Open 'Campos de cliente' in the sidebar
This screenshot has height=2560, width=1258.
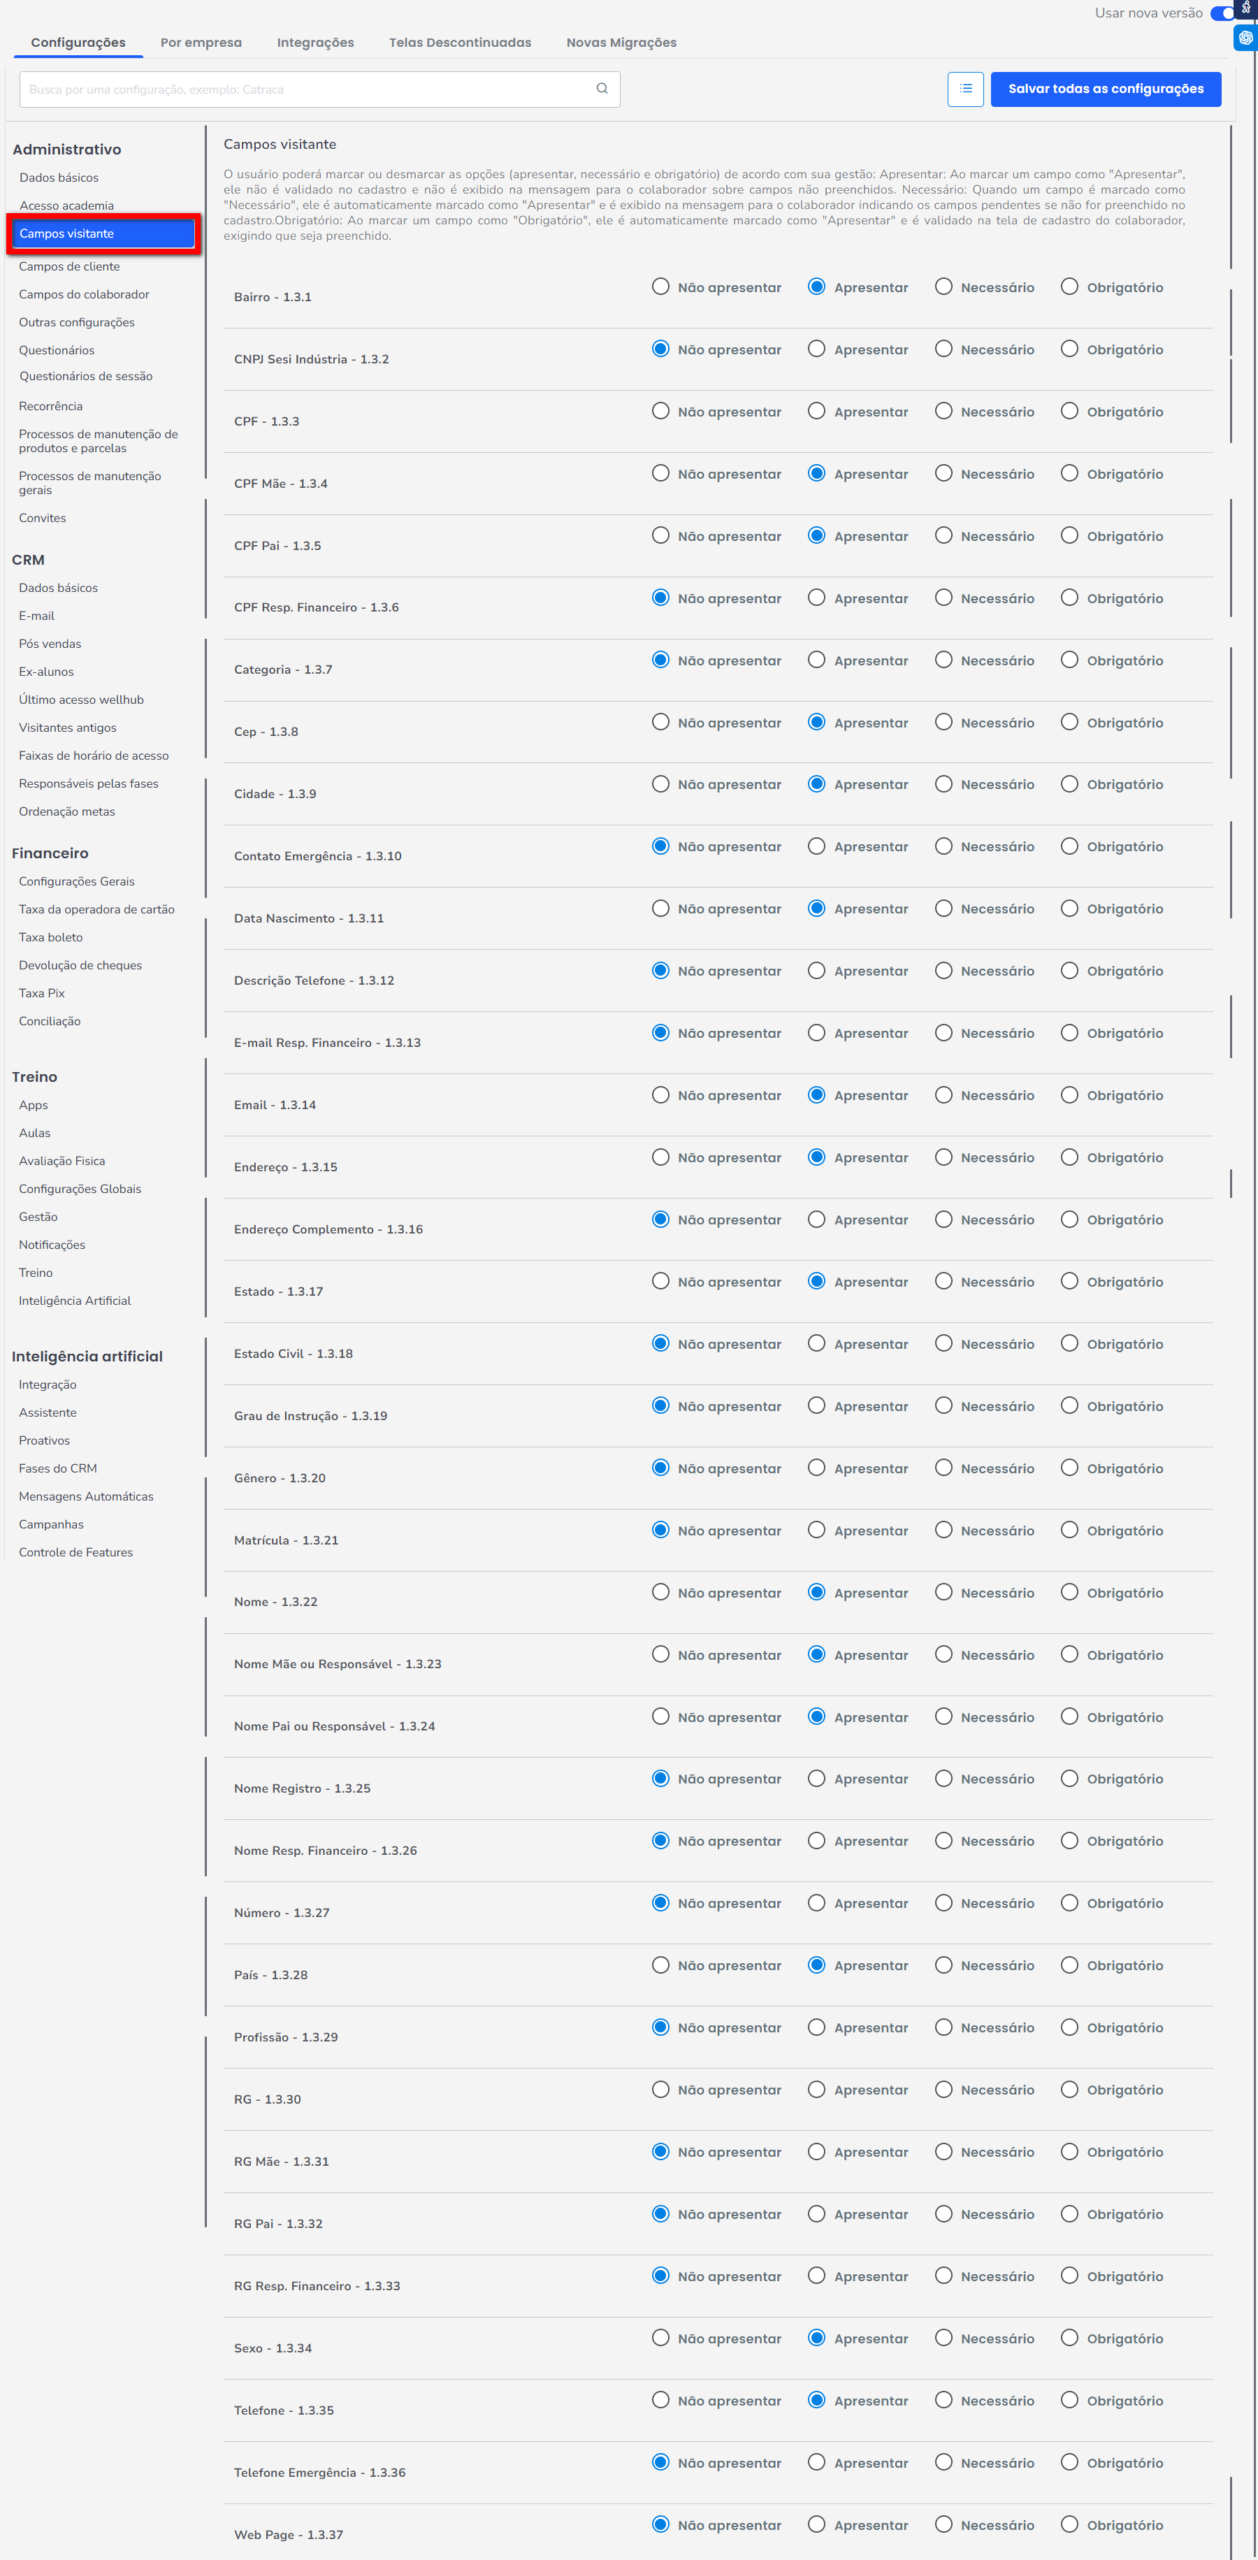click(69, 267)
